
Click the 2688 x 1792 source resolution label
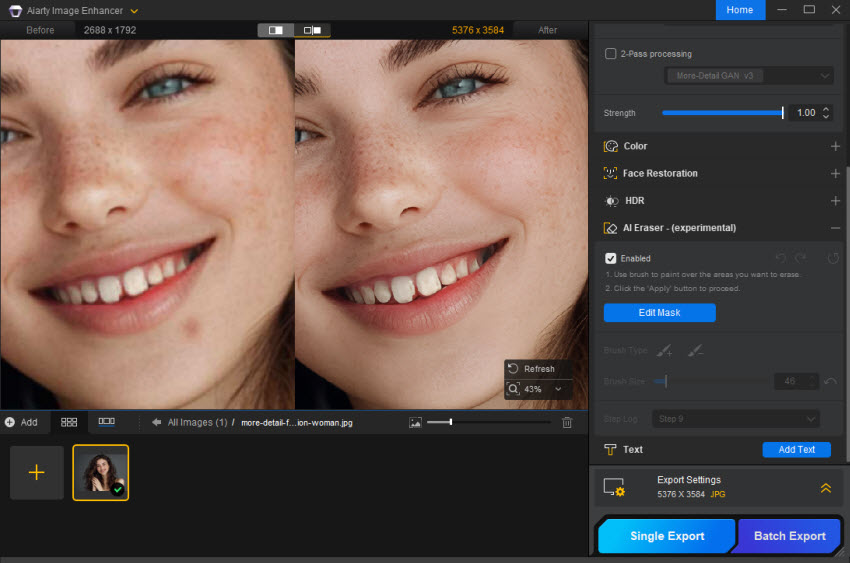(110, 30)
